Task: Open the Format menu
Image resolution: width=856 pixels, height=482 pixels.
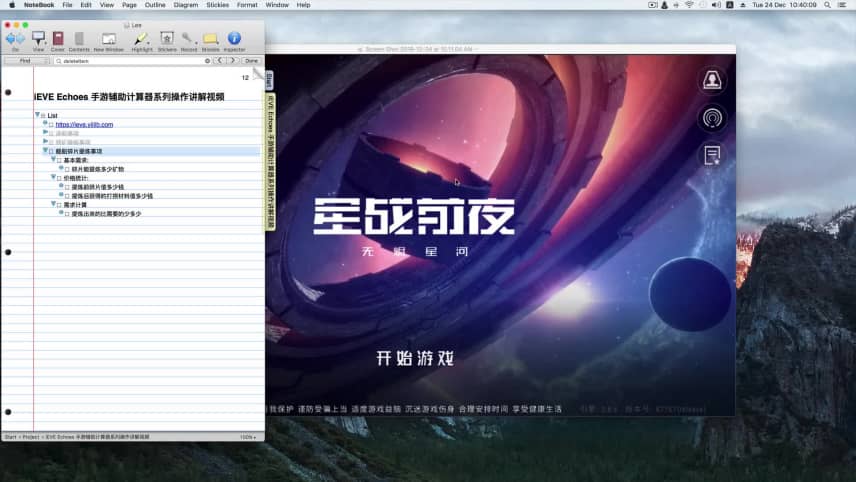Action: point(247,5)
